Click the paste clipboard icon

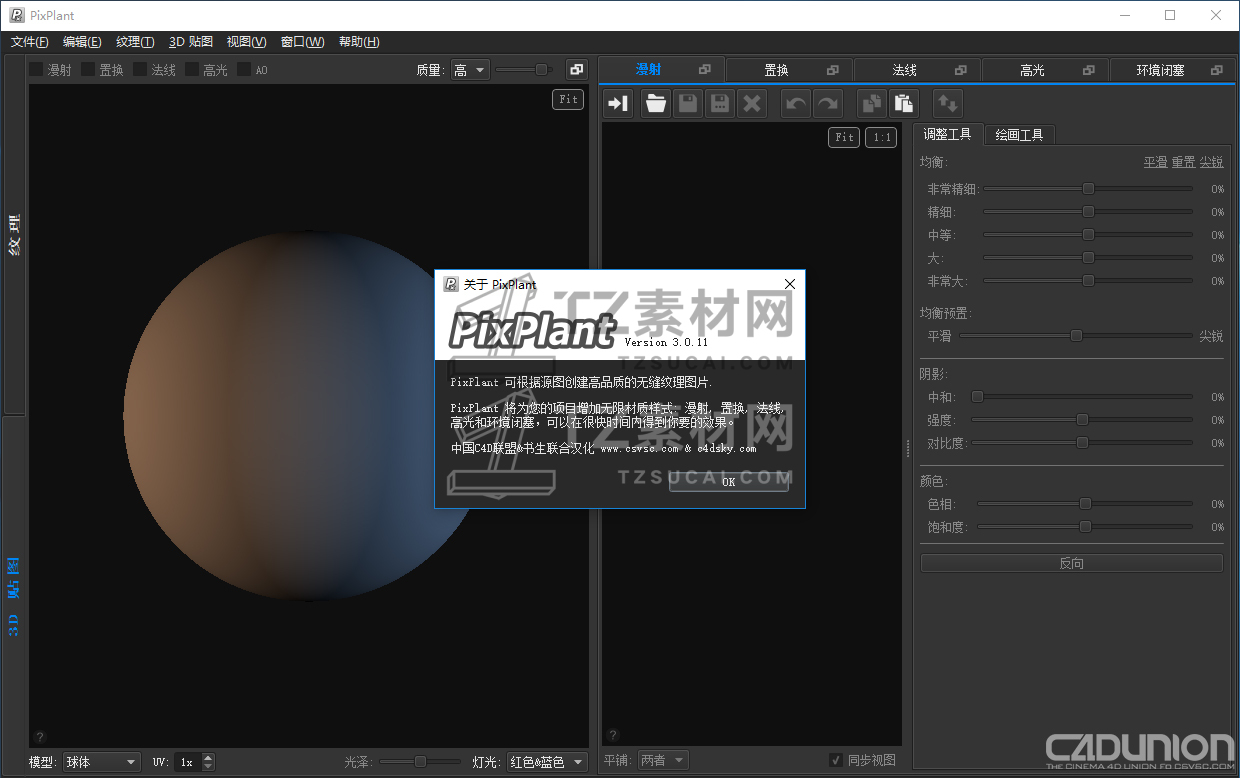coord(904,103)
